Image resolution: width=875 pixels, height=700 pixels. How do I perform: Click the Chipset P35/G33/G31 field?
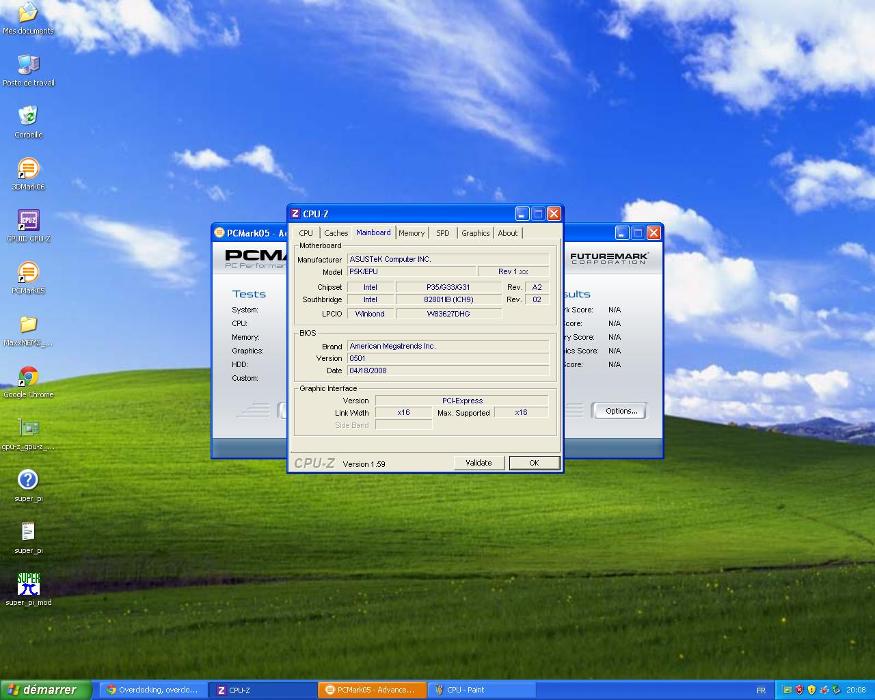click(448, 287)
